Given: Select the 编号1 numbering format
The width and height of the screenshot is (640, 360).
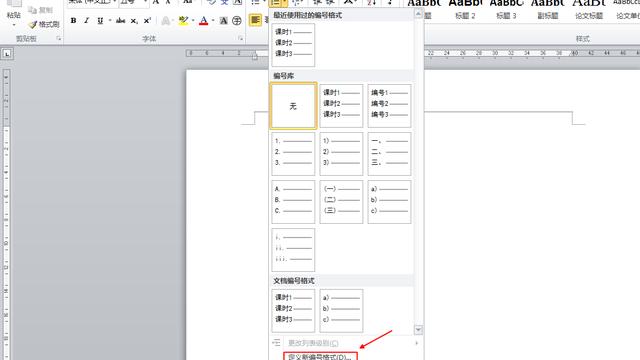Looking at the screenshot, I should 389,106.
